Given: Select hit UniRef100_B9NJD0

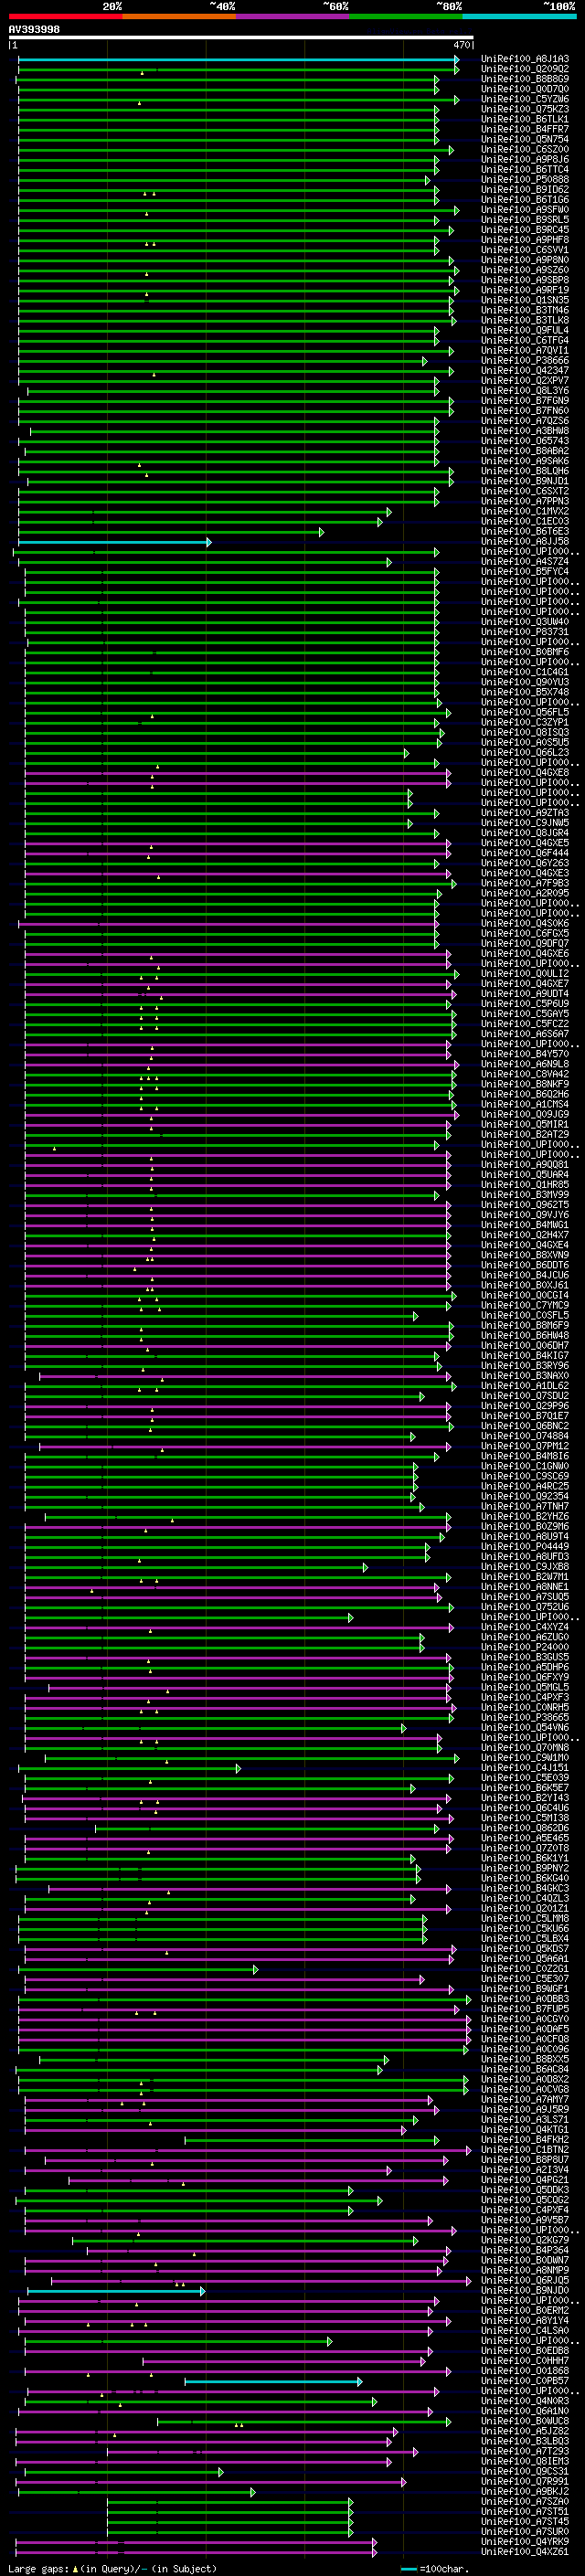Looking at the screenshot, I should click(x=525, y=2290).
